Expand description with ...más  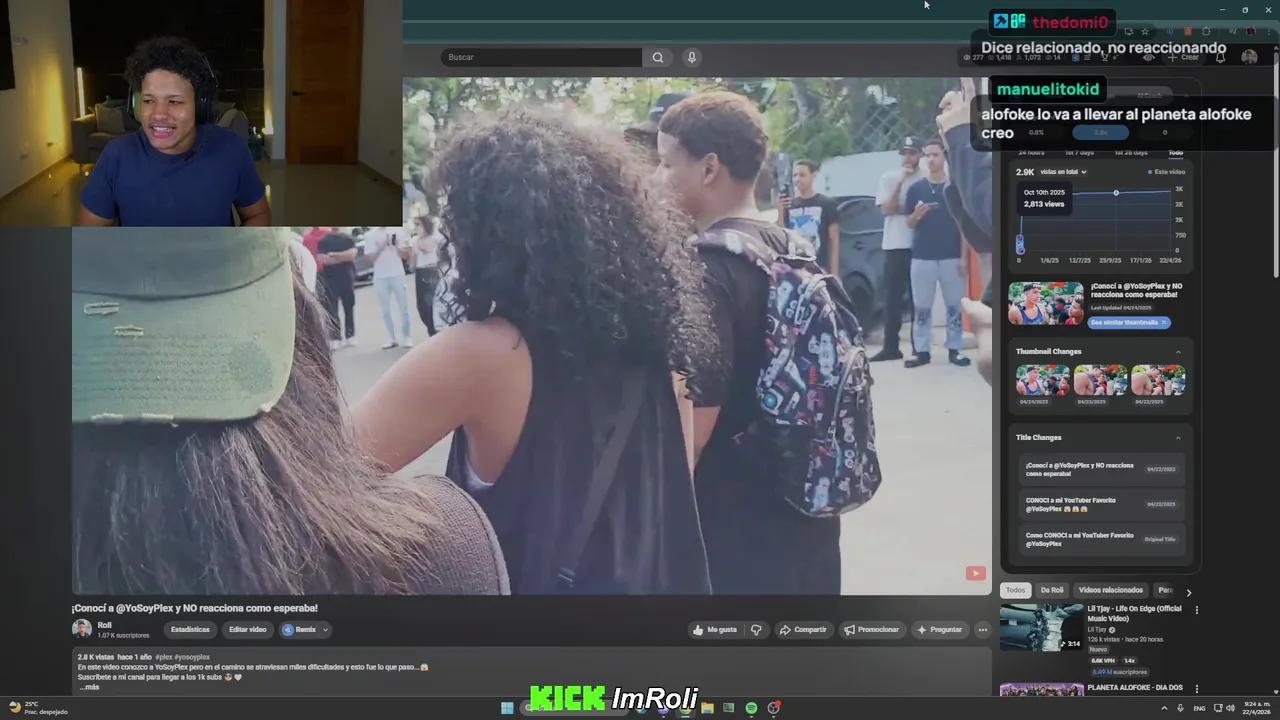(x=89, y=687)
